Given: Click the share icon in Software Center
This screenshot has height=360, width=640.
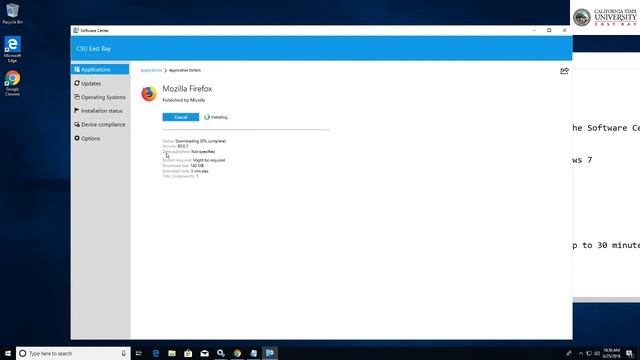Looking at the screenshot, I should pos(564,71).
